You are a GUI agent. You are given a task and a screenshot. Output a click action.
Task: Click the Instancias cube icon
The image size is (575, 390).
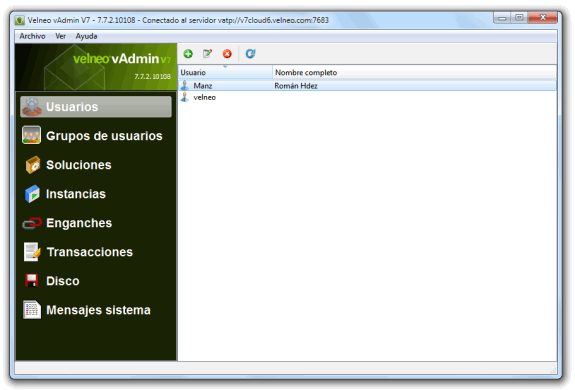click(x=32, y=194)
